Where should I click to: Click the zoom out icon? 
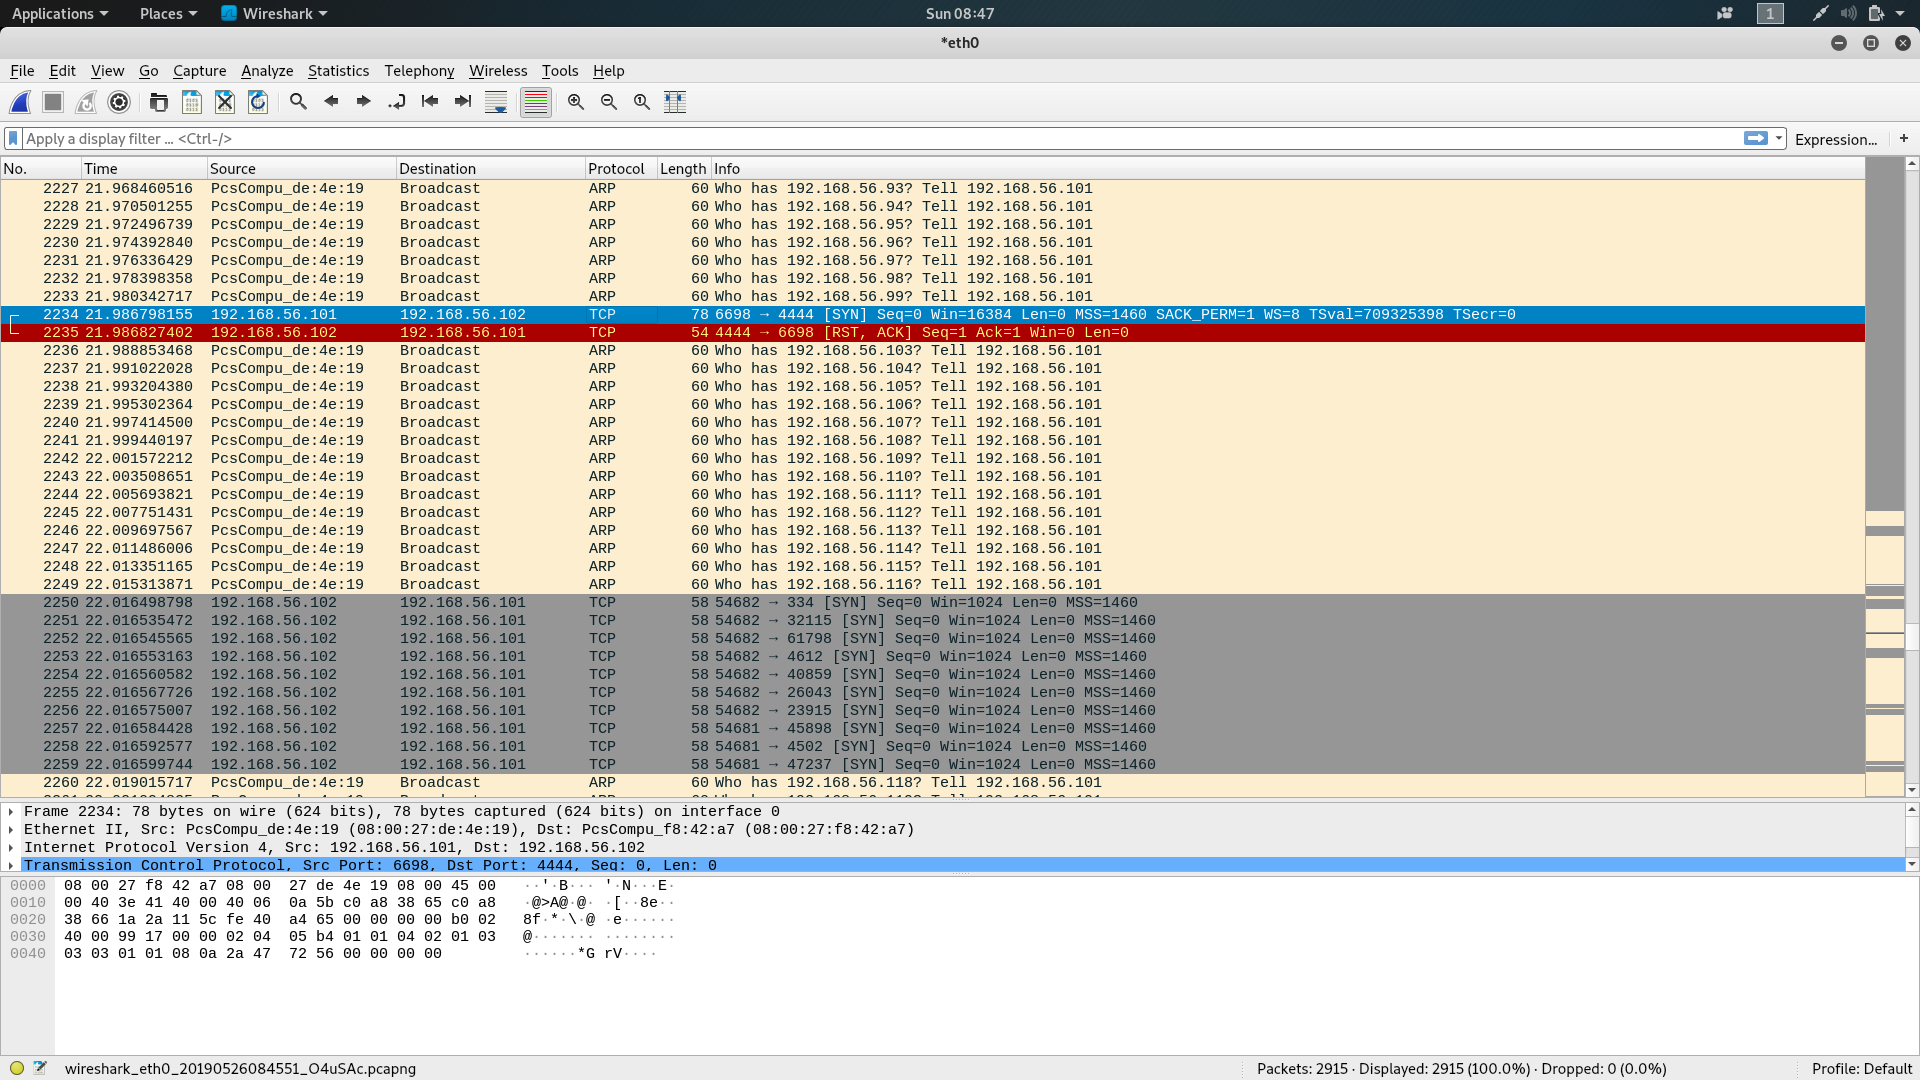pos(609,100)
